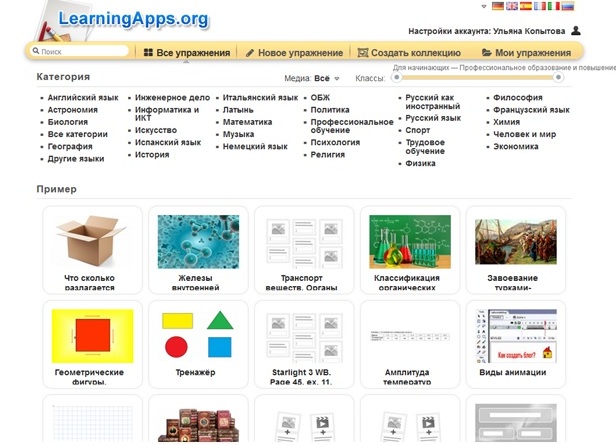This screenshot has width=616, height=445.
Task: Open the Английский язык category
Action: tap(83, 97)
